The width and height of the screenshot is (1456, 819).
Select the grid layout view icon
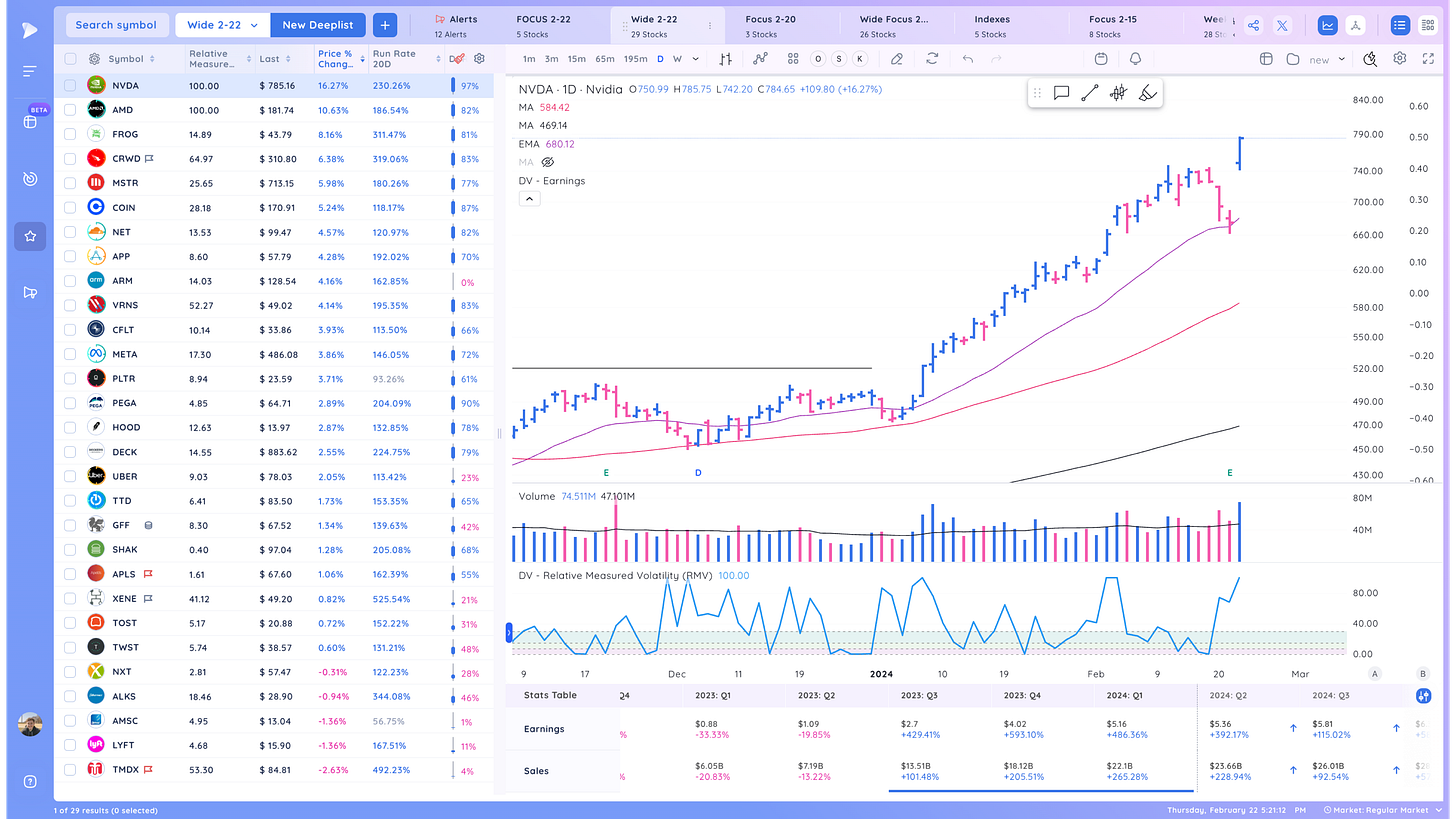(1427, 25)
